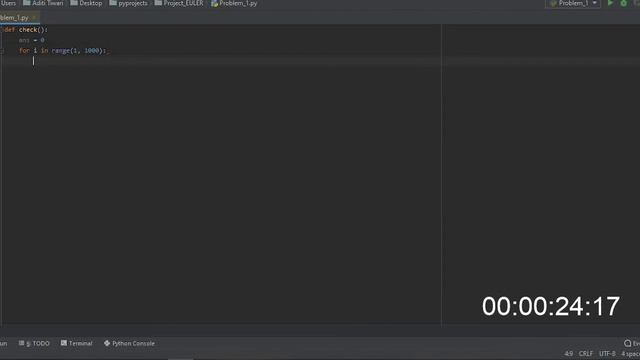This screenshot has height=360, width=640.
Task: Click the fold marker beside the for loop
Action: point(2,51)
